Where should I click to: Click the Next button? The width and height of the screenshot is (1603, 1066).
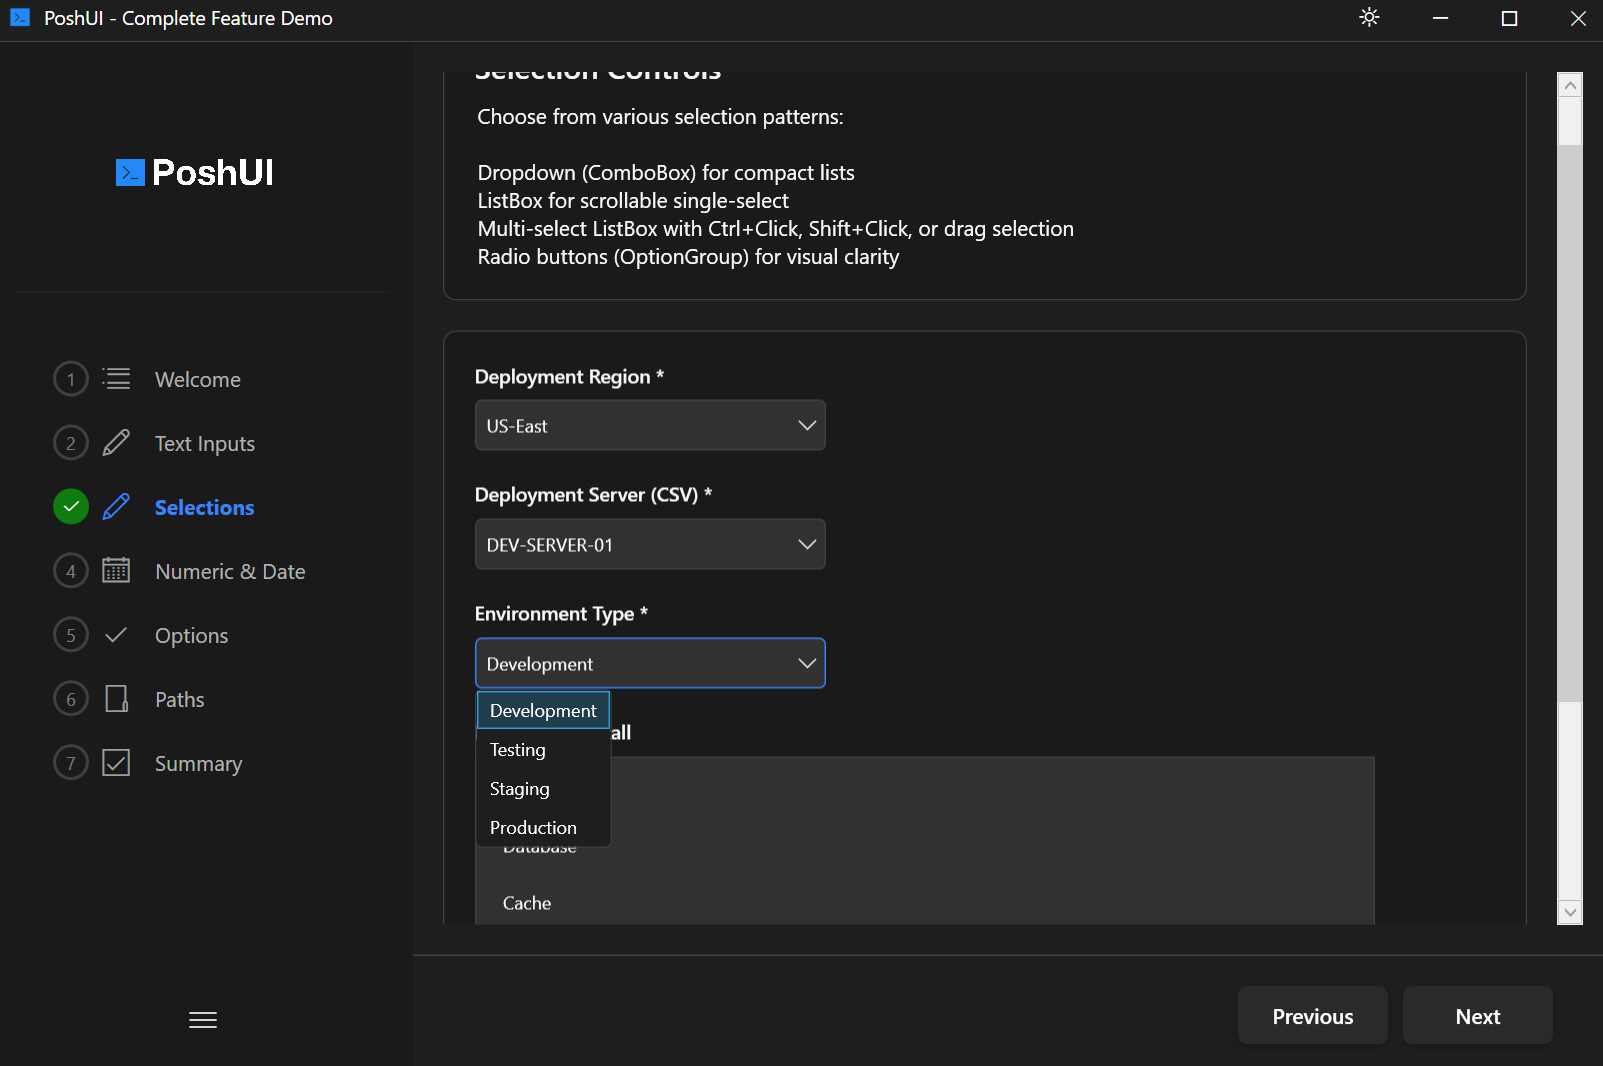point(1478,1016)
